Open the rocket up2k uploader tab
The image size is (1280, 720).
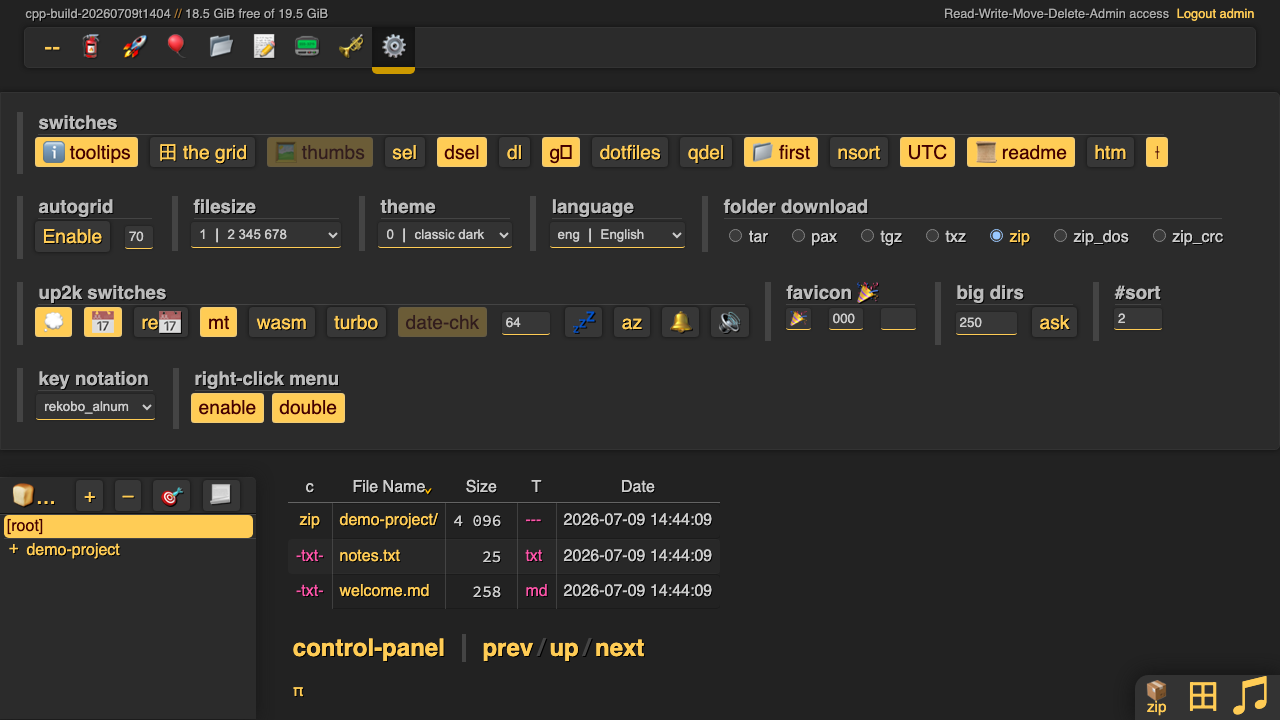pos(134,47)
